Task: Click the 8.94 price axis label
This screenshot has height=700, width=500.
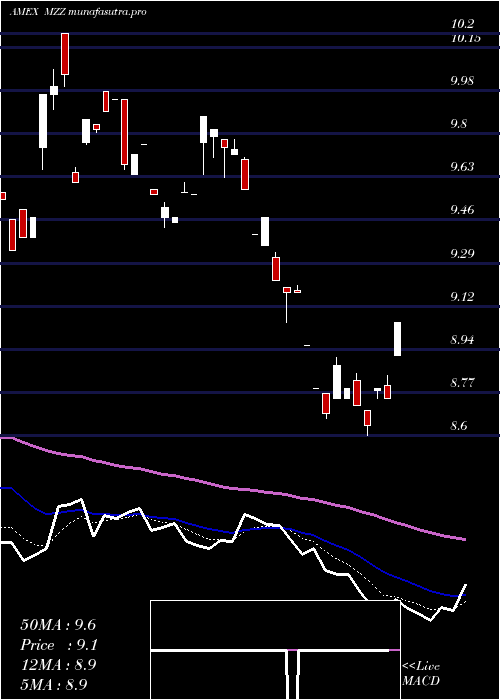Action: coord(462,340)
